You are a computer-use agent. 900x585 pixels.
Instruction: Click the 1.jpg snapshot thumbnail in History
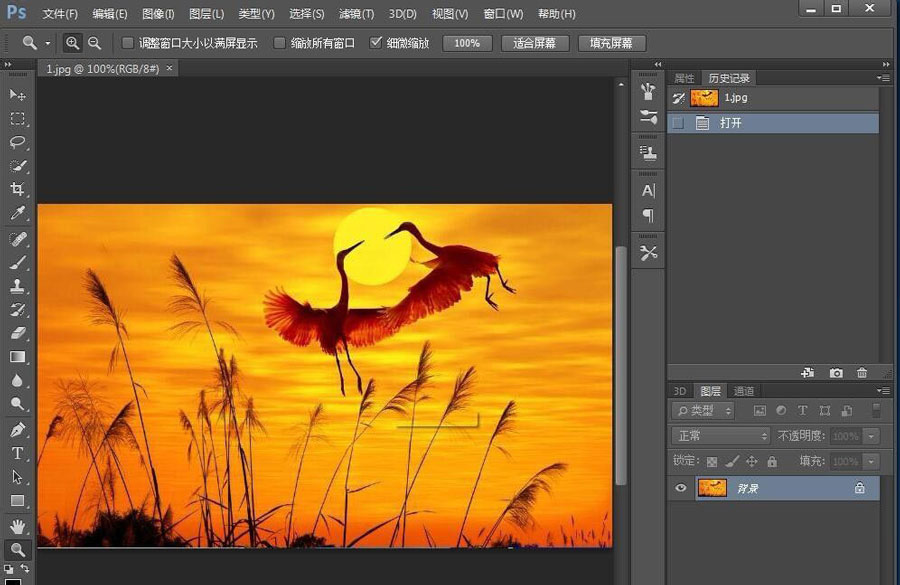pyautogui.click(x=703, y=97)
